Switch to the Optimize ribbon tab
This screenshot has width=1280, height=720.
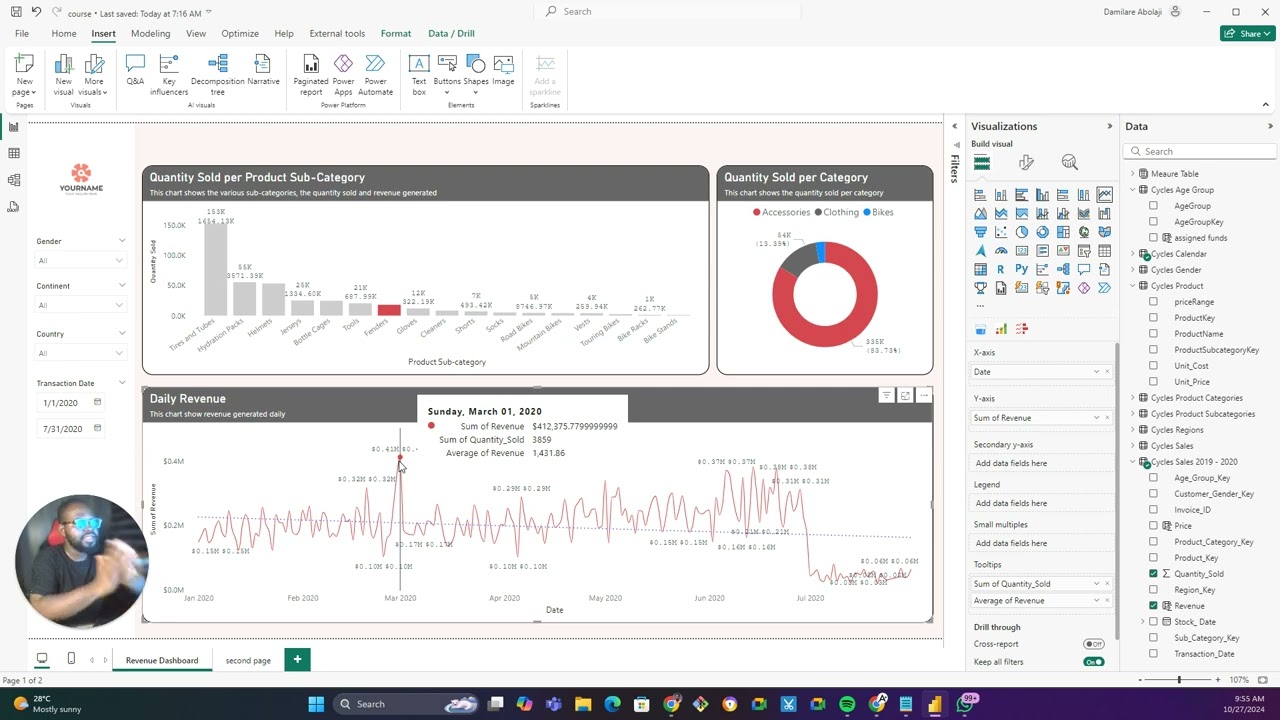tap(240, 33)
